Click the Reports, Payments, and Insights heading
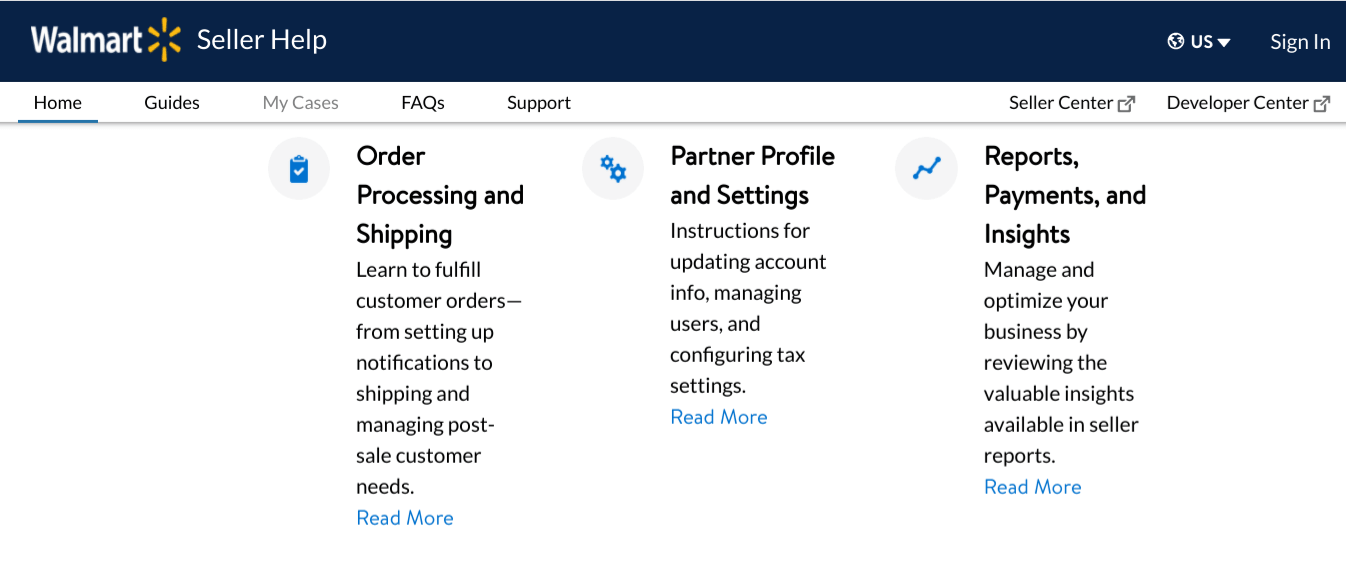The height and width of the screenshot is (568, 1346). pyautogui.click(x=1065, y=195)
